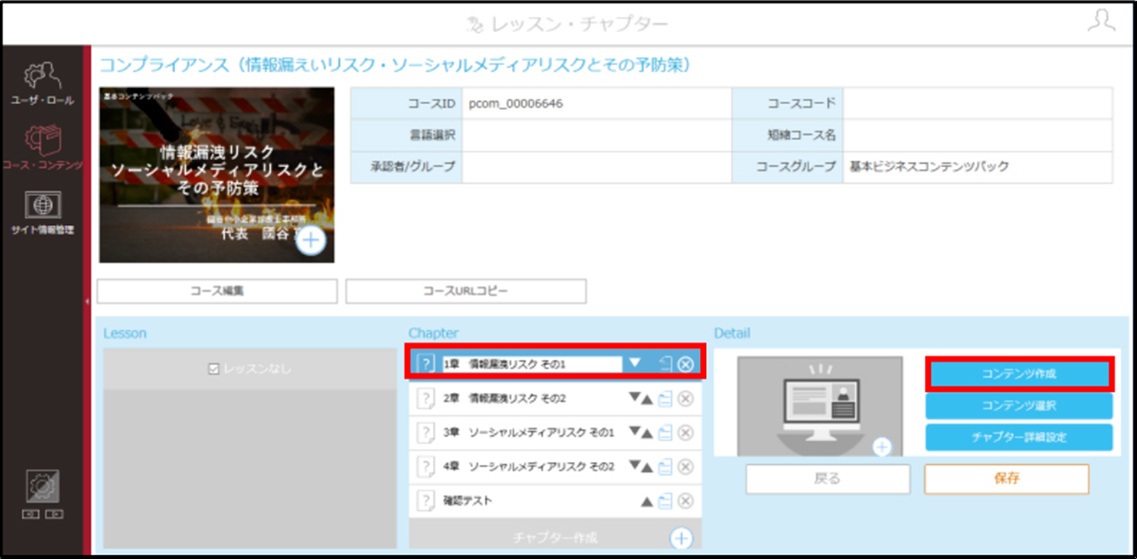
Task: Open the ユーザ・ロール sidebar section
Action: coord(41,84)
